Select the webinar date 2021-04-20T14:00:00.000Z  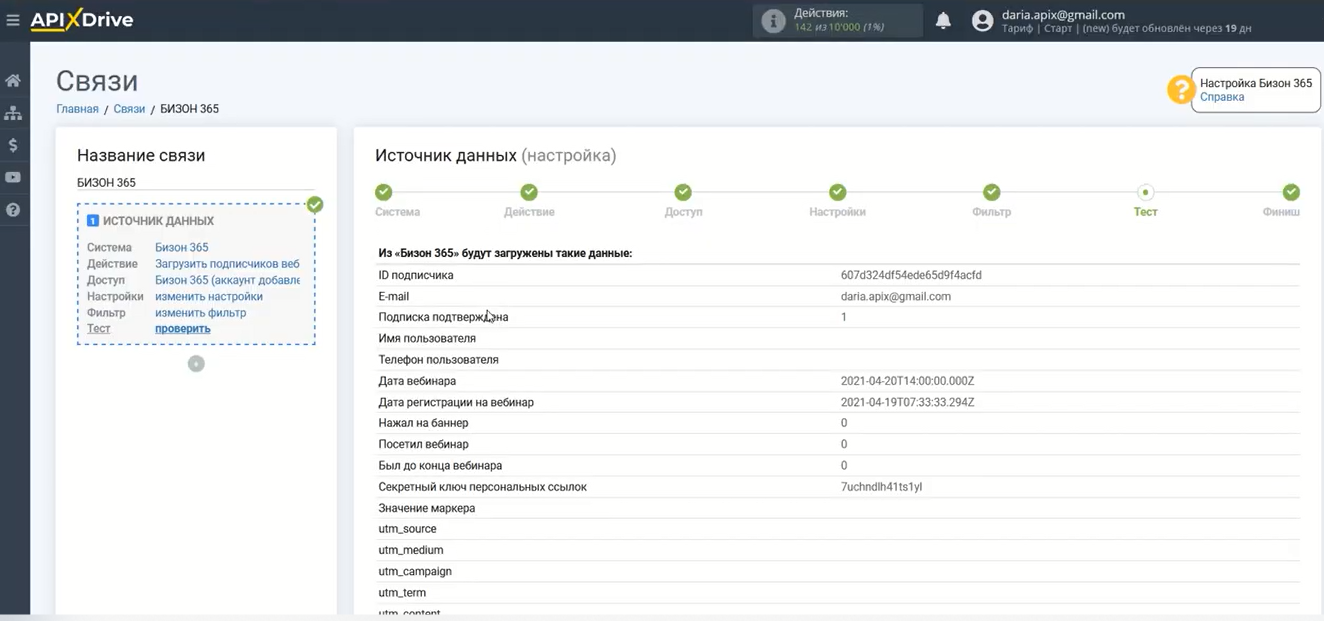pyautogui.click(x=907, y=381)
